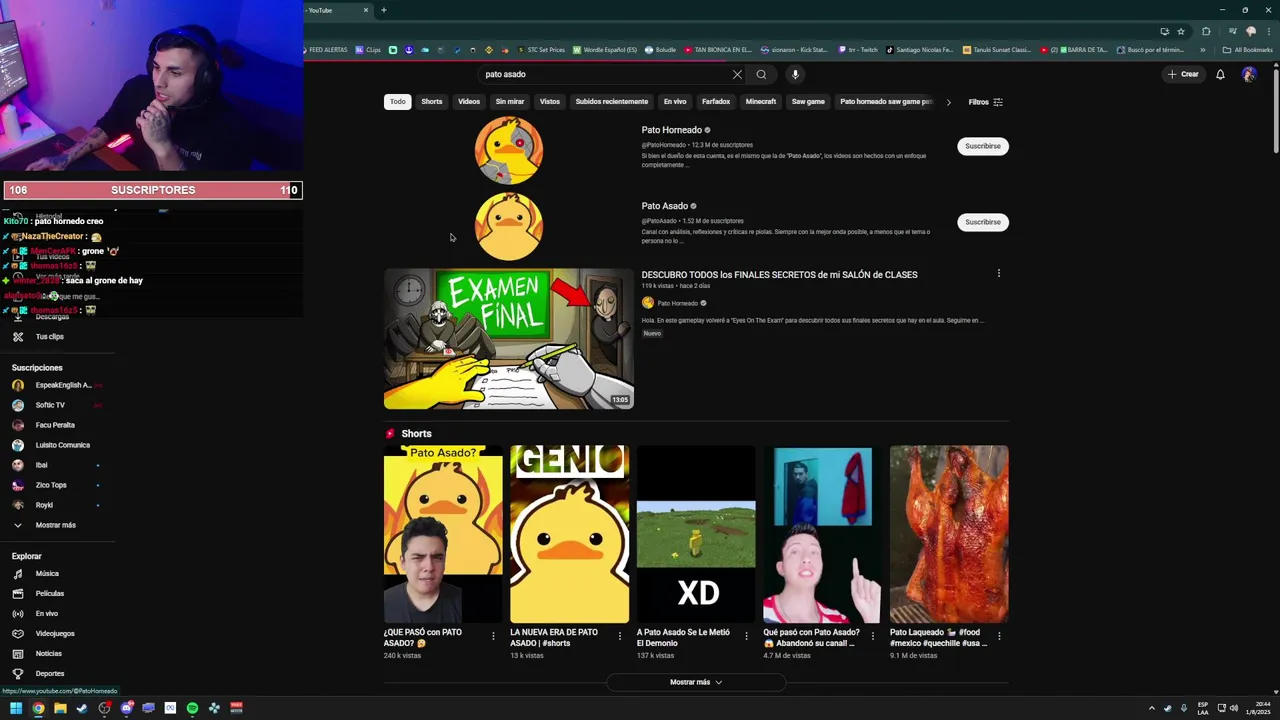Click the Crear button

pos(1183,74)
